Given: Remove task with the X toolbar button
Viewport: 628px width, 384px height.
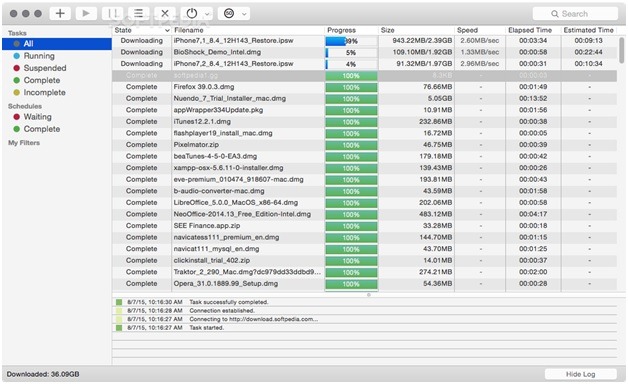Looking at the screenshot, I should coord(165,13).
